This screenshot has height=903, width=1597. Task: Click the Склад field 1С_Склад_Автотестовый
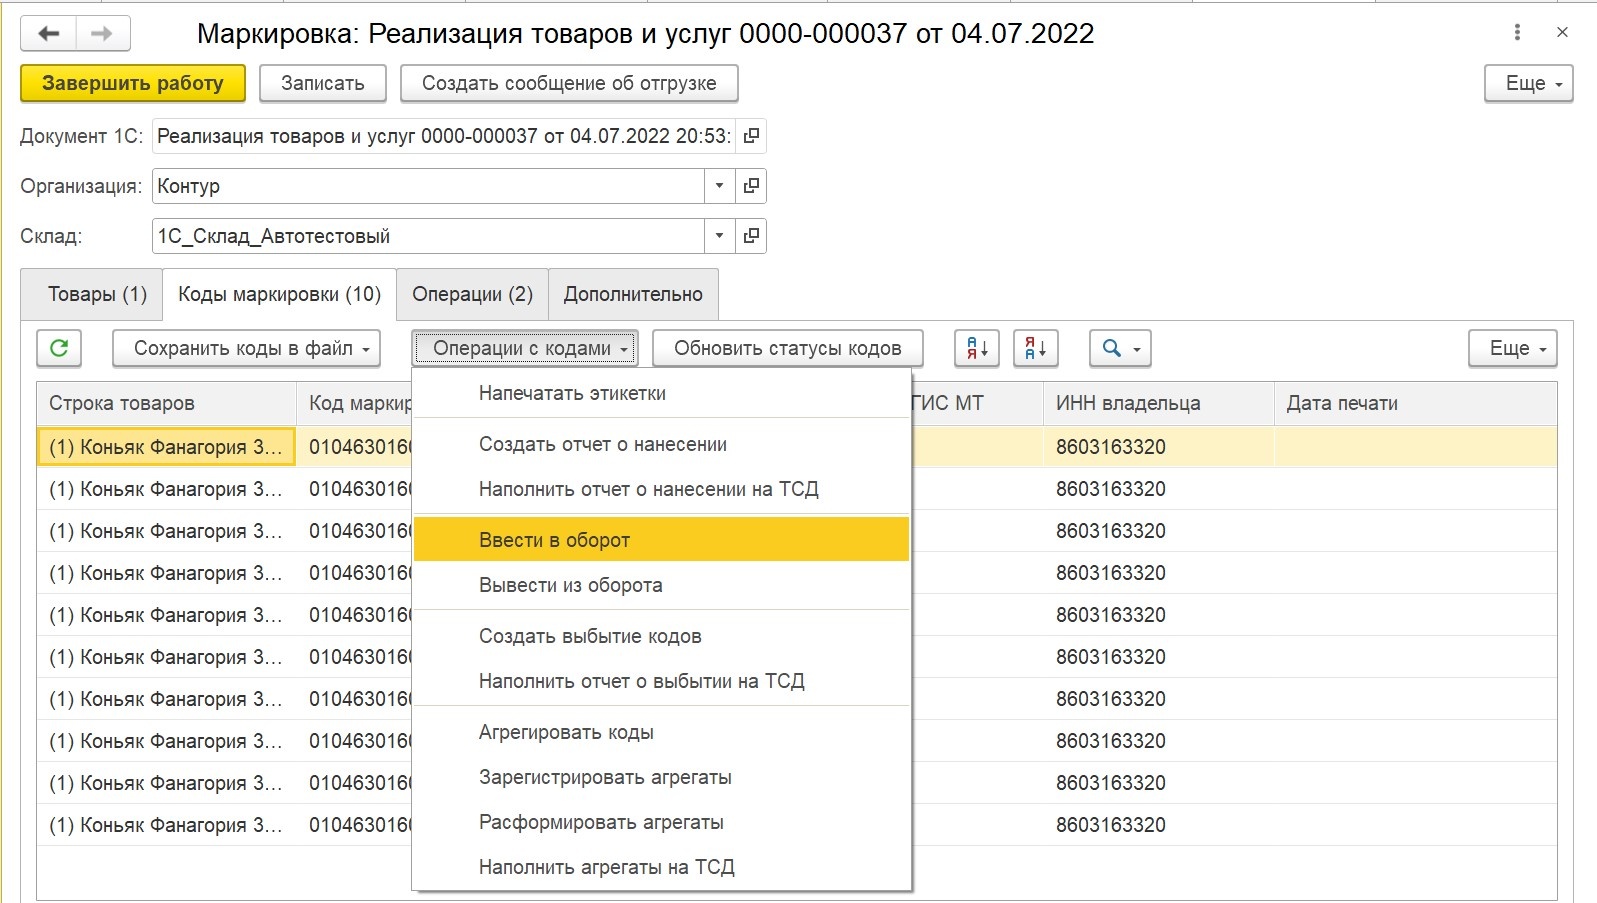(x=428, y=236)
